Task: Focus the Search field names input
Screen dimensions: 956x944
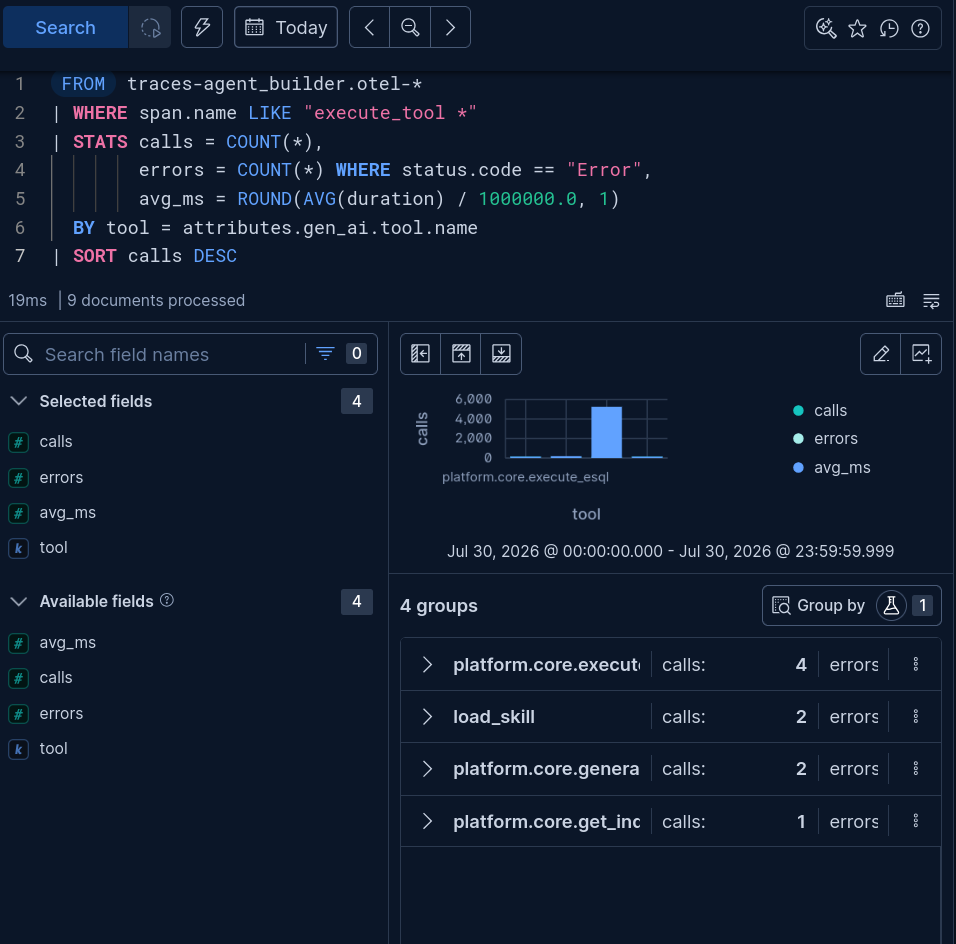Action: point(171,354)
